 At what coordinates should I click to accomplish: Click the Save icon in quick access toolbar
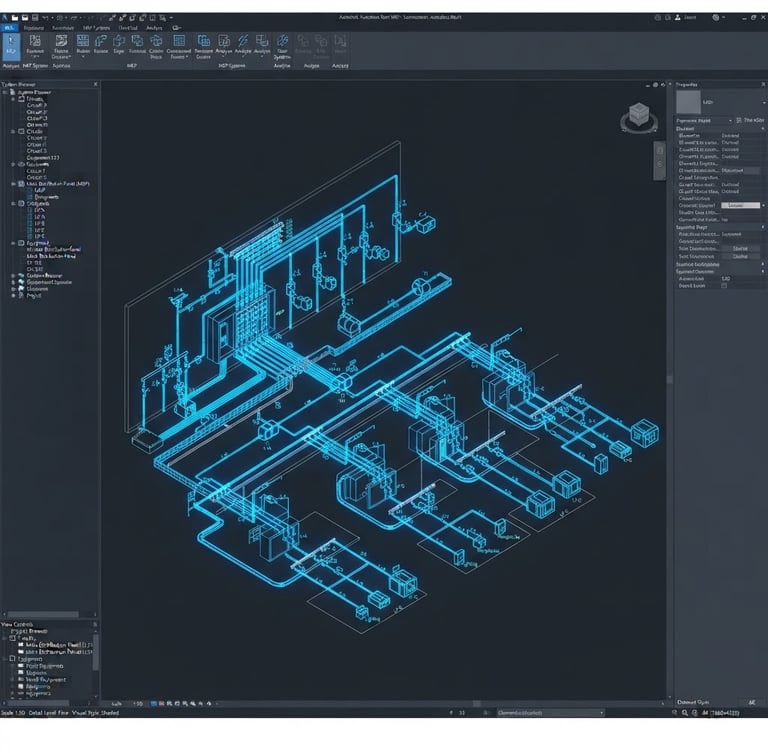click(35, 18)
